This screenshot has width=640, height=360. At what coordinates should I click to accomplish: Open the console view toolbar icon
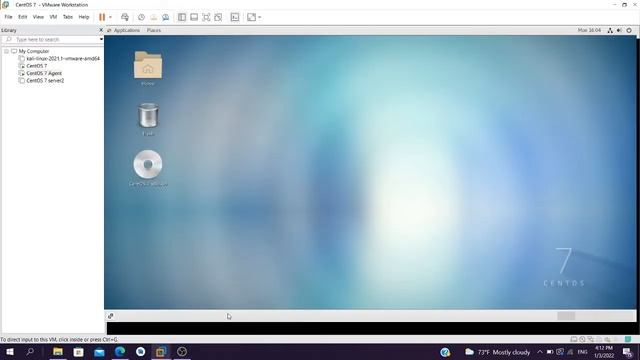(x=235, y=17)
